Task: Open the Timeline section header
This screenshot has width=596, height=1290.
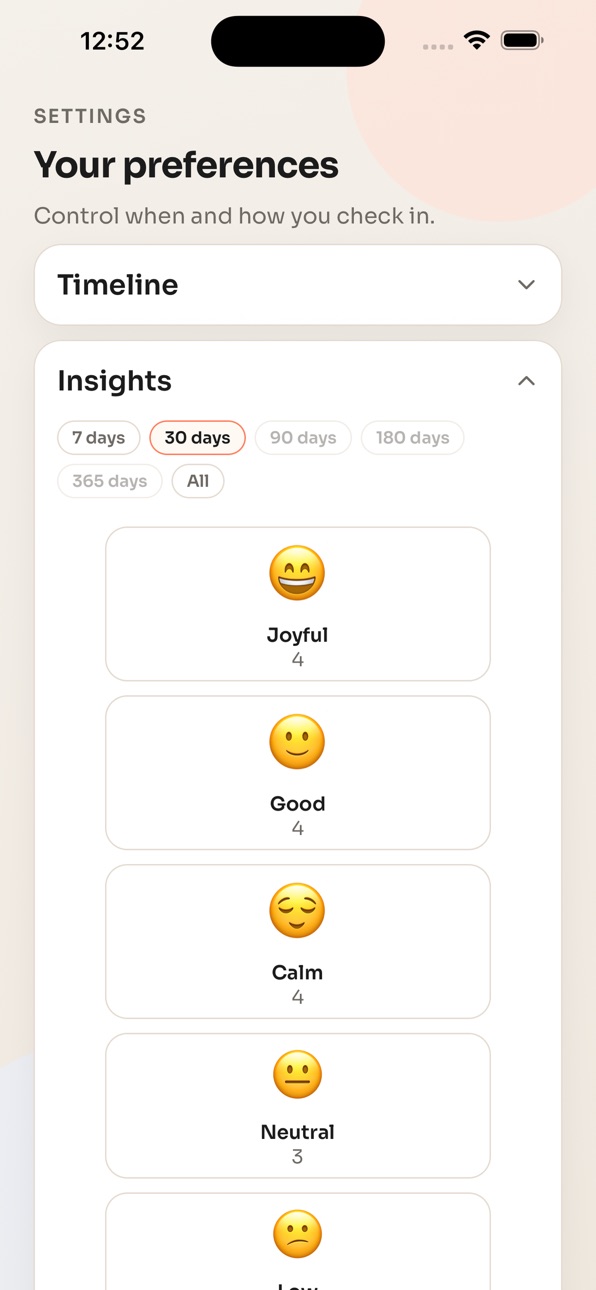Action: [298, 285]
